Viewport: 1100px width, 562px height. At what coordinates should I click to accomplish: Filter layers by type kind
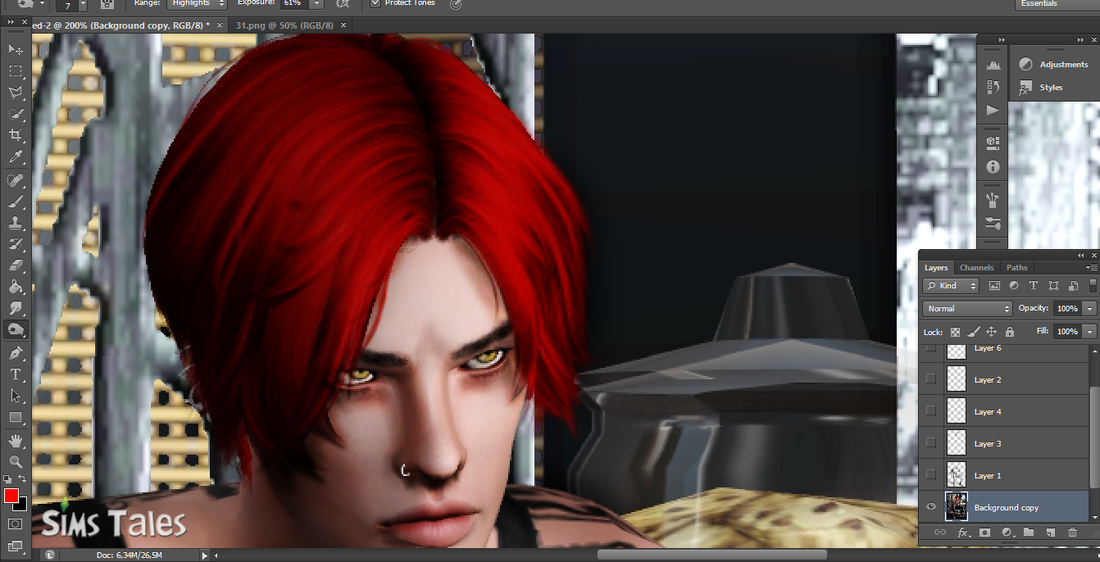click(x=1033, y=286)
